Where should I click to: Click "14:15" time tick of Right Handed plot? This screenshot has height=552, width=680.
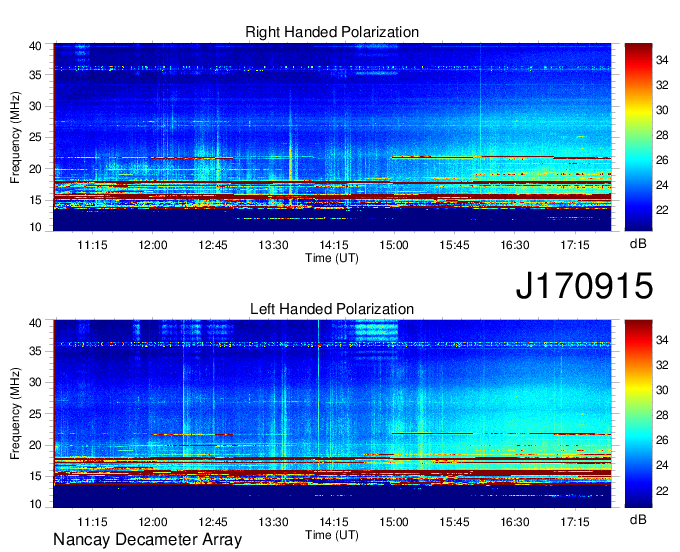point(333,245)
